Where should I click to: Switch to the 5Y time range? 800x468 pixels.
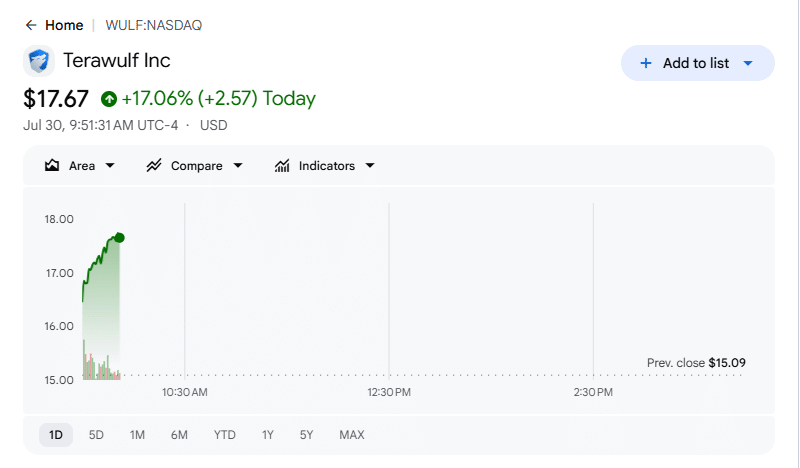[x=306, y=435]
